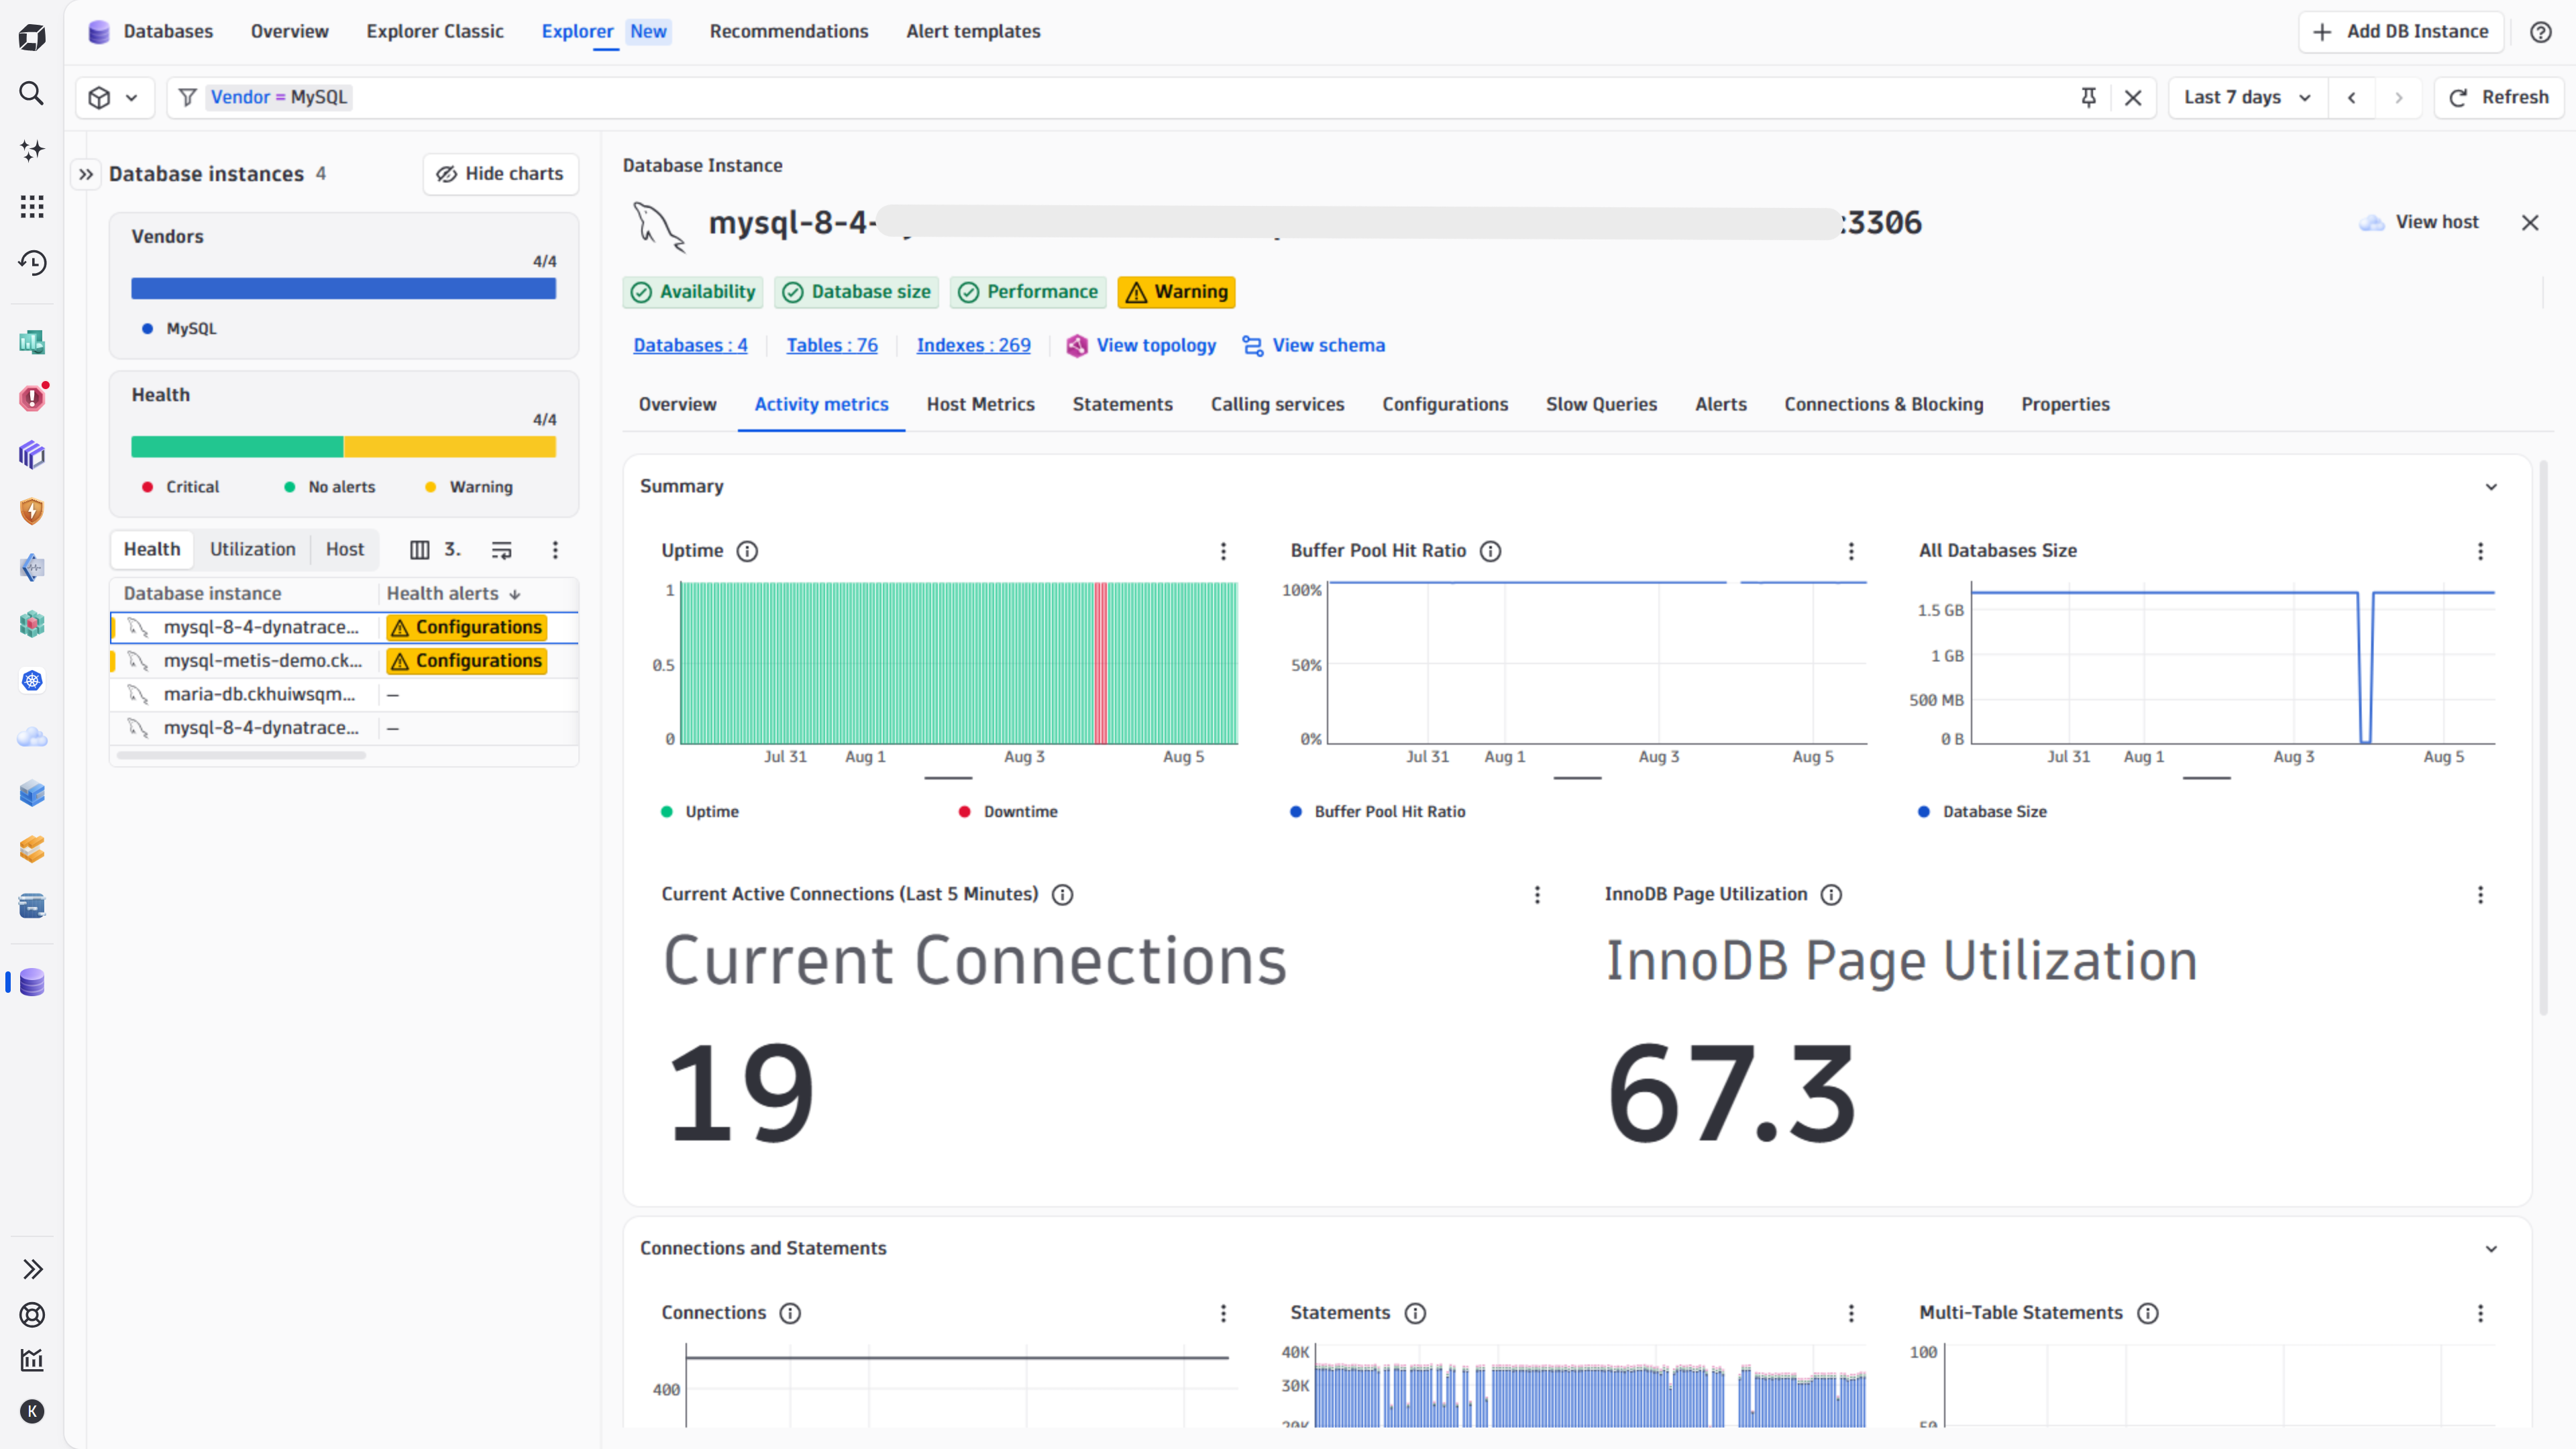Open Buffer Pool Hit Ratio info icon

[1490, 551]
